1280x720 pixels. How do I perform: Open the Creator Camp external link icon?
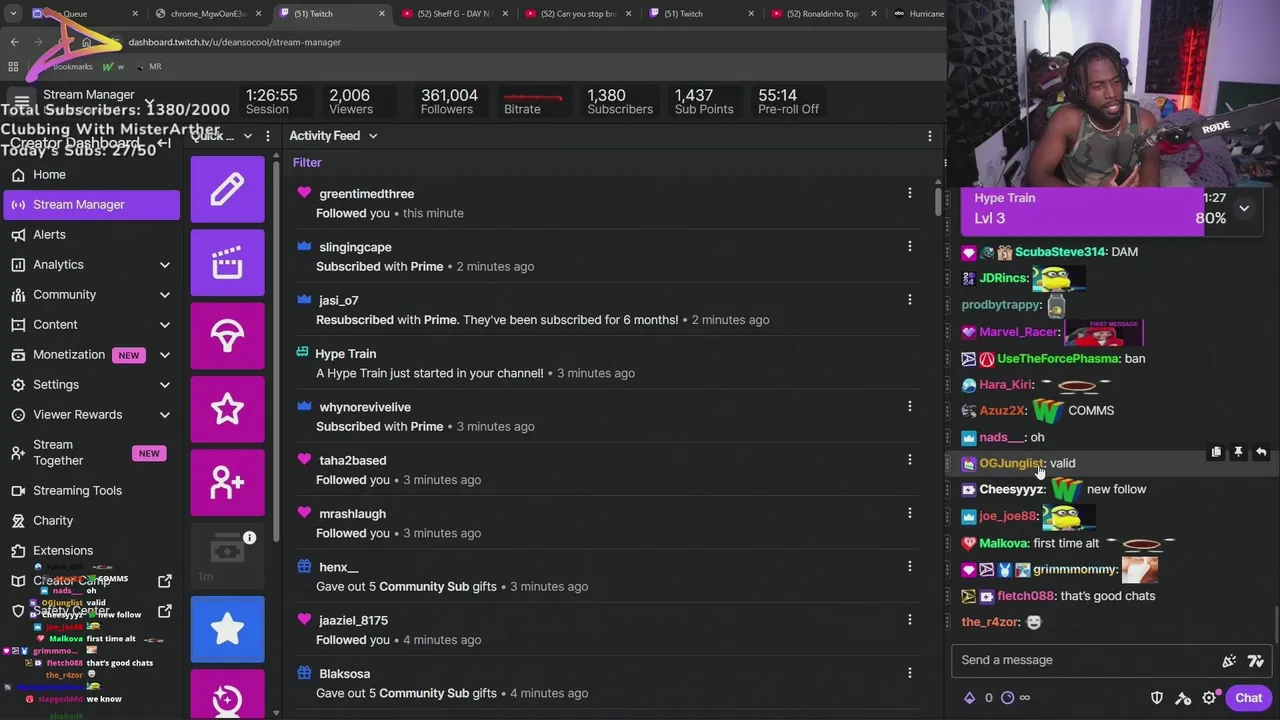[165, 580]
